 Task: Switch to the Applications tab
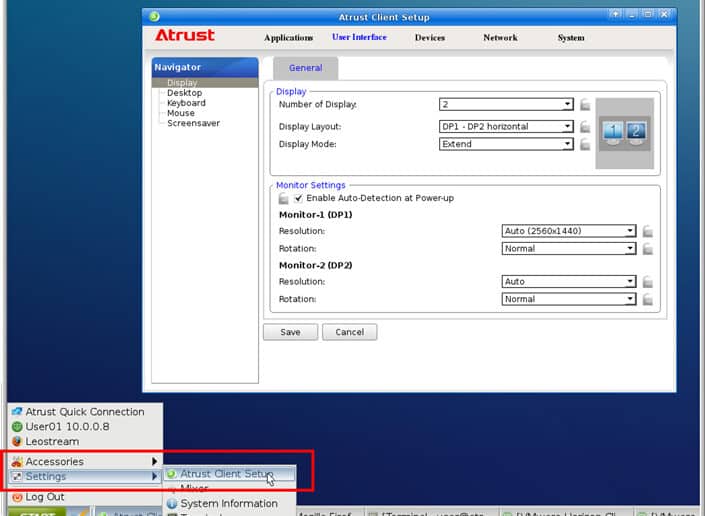point(289,38)
